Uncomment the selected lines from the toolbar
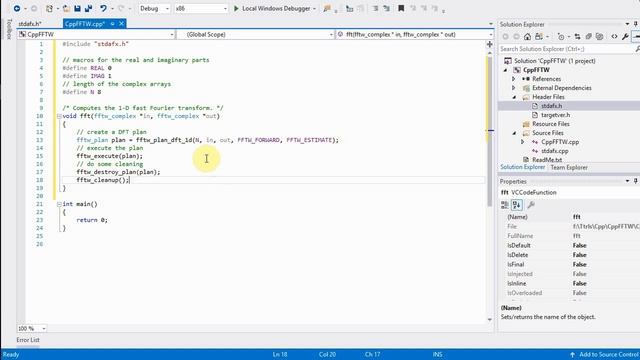This screenshot has height=360, width=640. 386,8
